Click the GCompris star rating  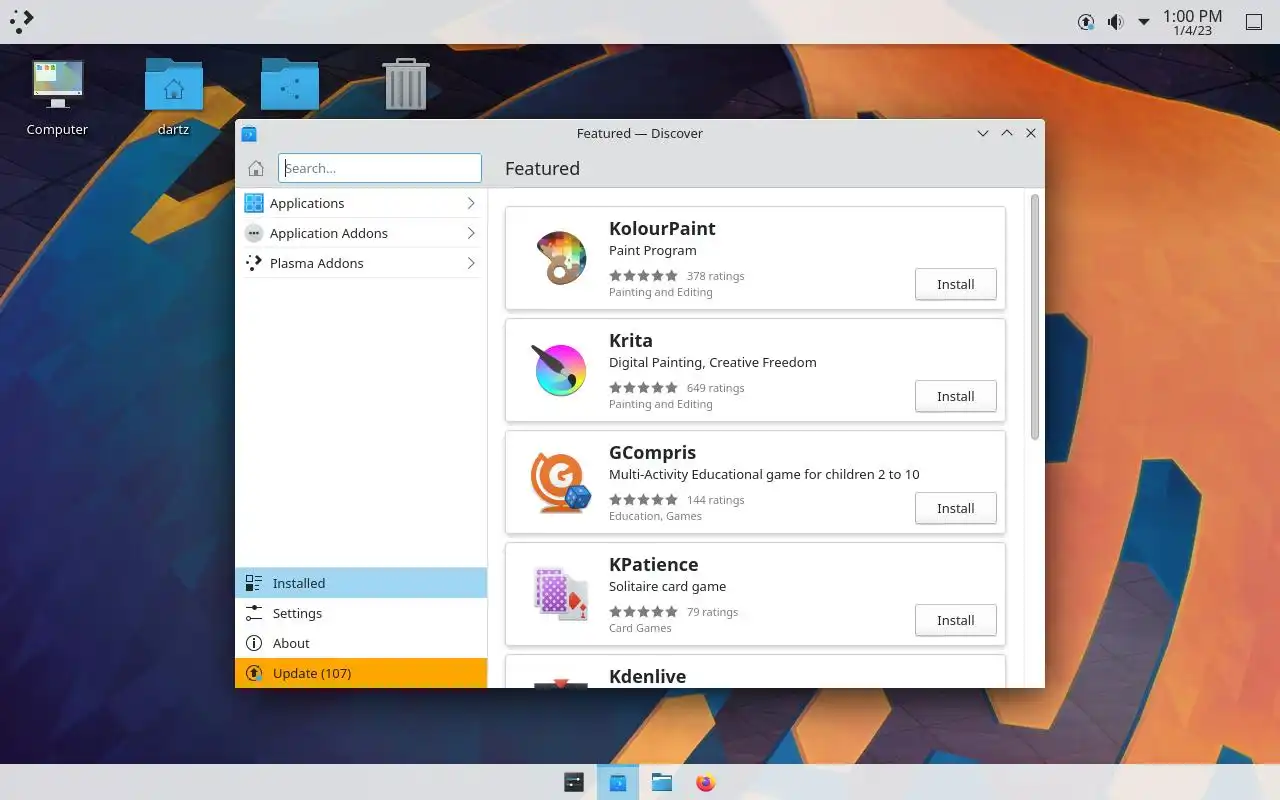(643, 500)
